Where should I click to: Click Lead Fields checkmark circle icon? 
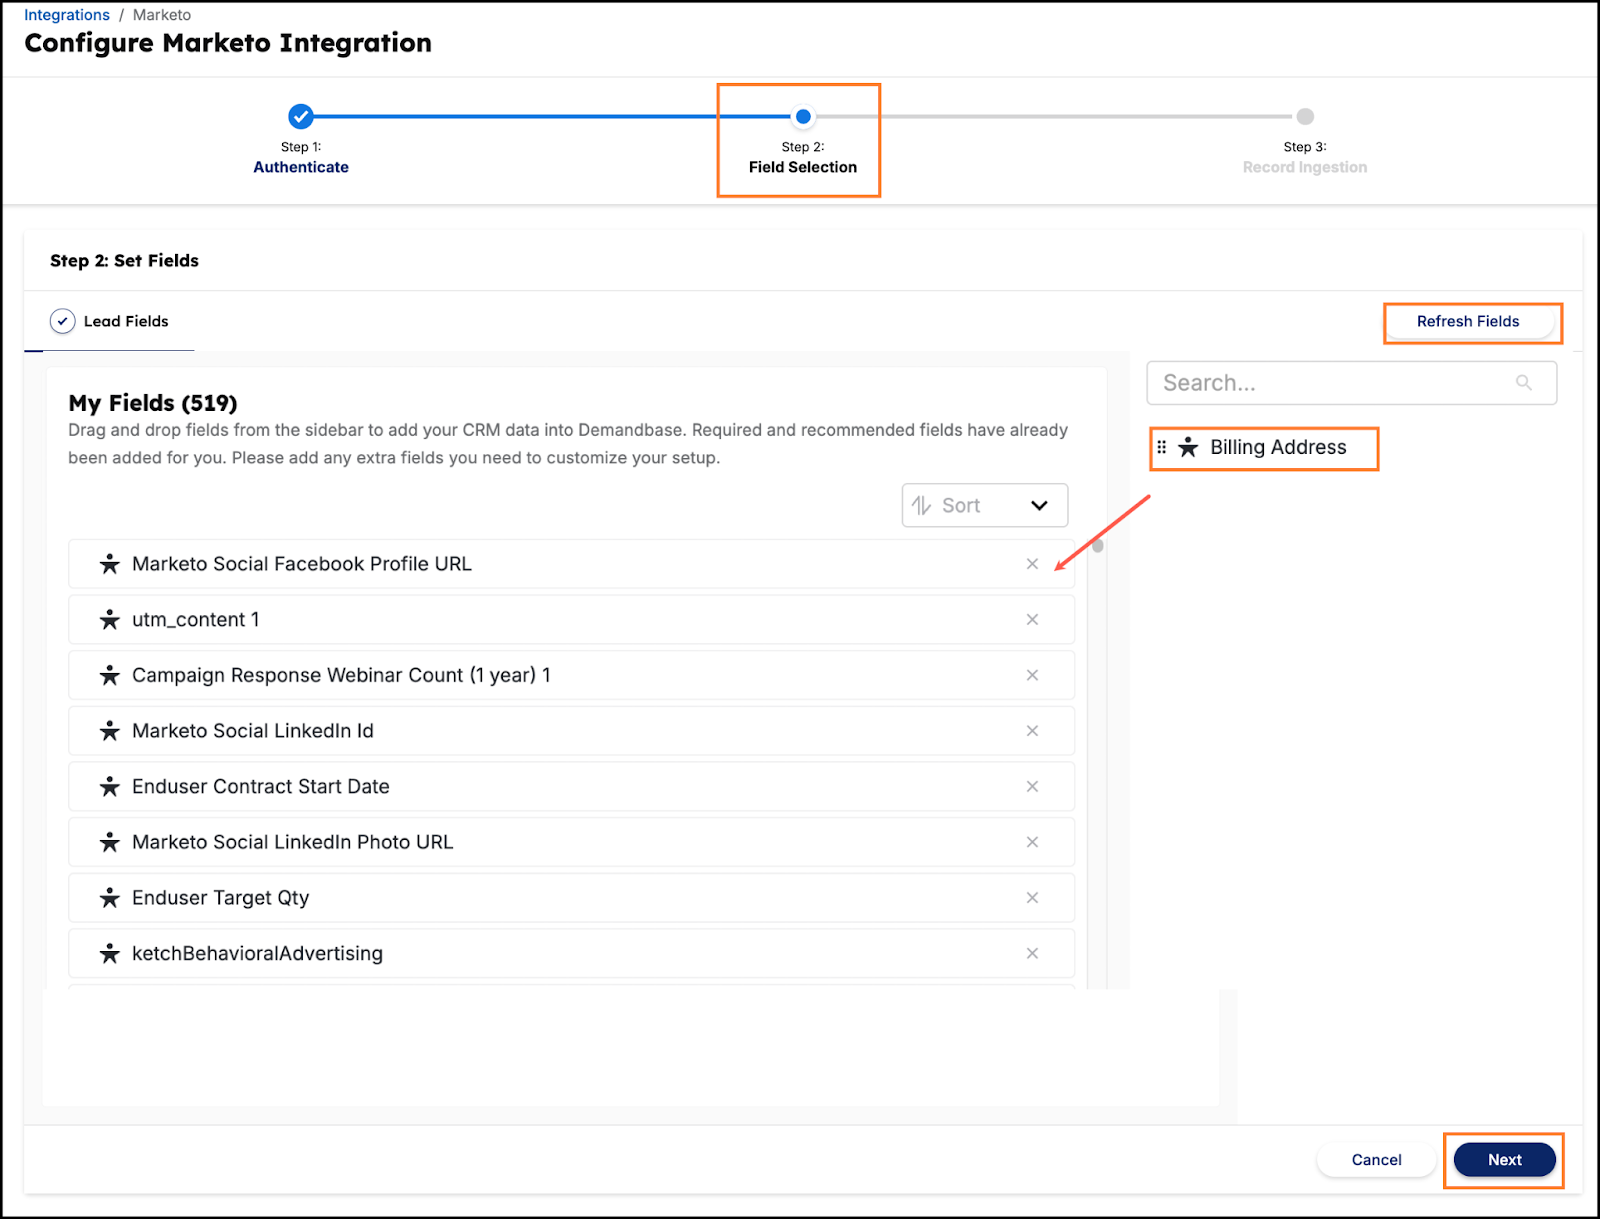pos(62,321)
